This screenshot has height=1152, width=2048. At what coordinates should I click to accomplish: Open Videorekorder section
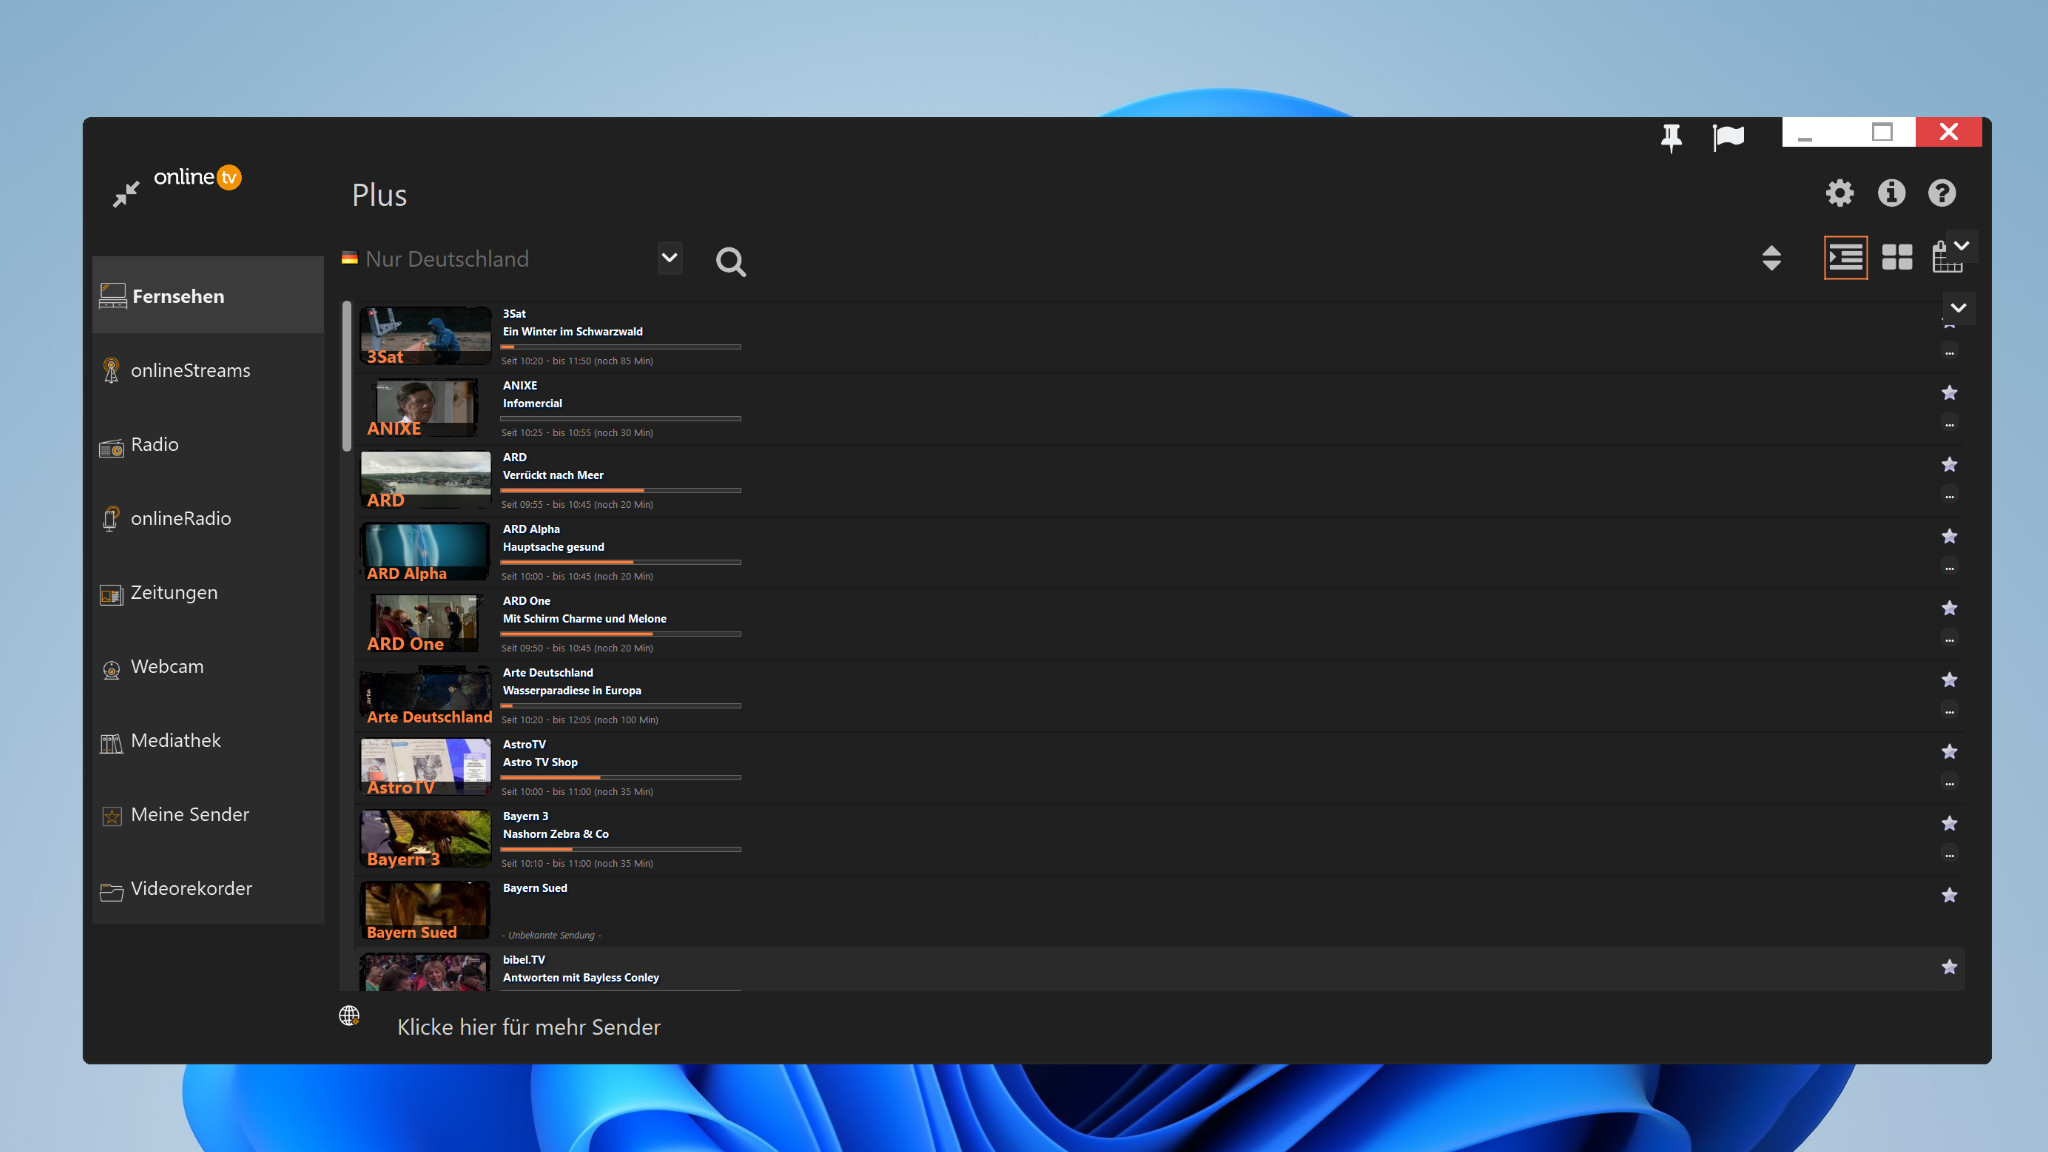[x=208, y=888]
